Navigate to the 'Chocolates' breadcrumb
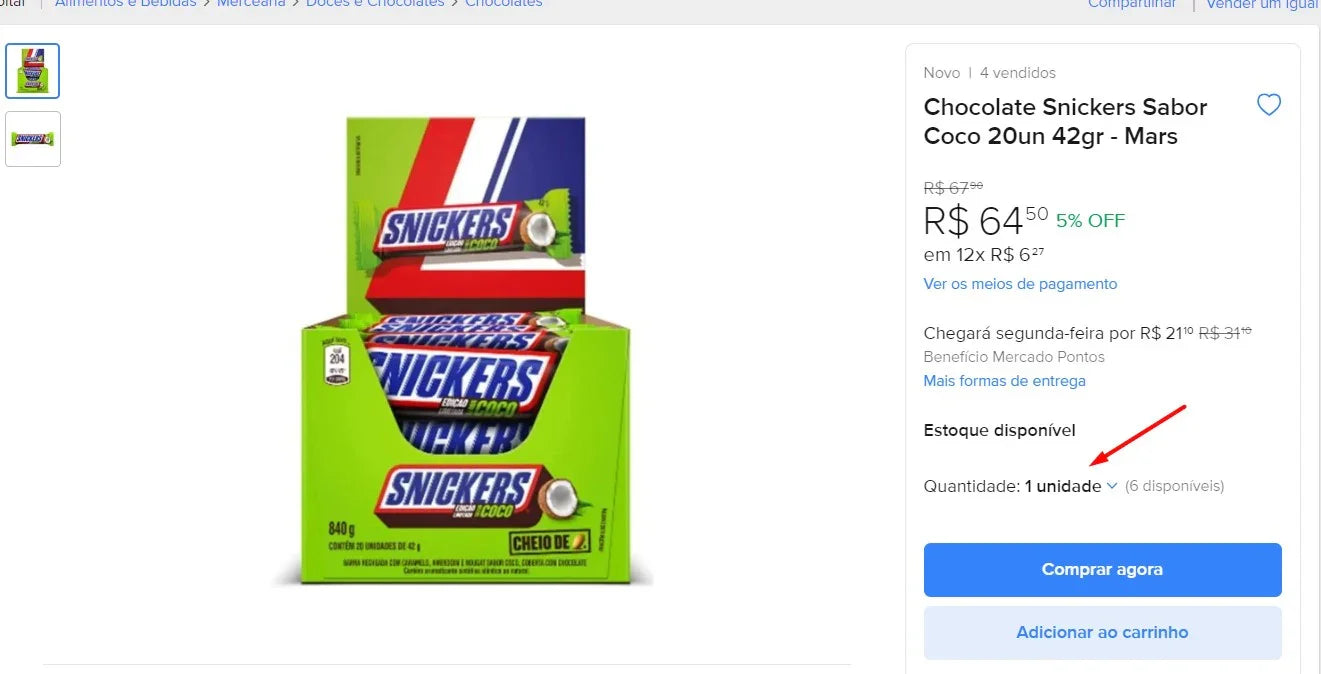 (503, 4)
